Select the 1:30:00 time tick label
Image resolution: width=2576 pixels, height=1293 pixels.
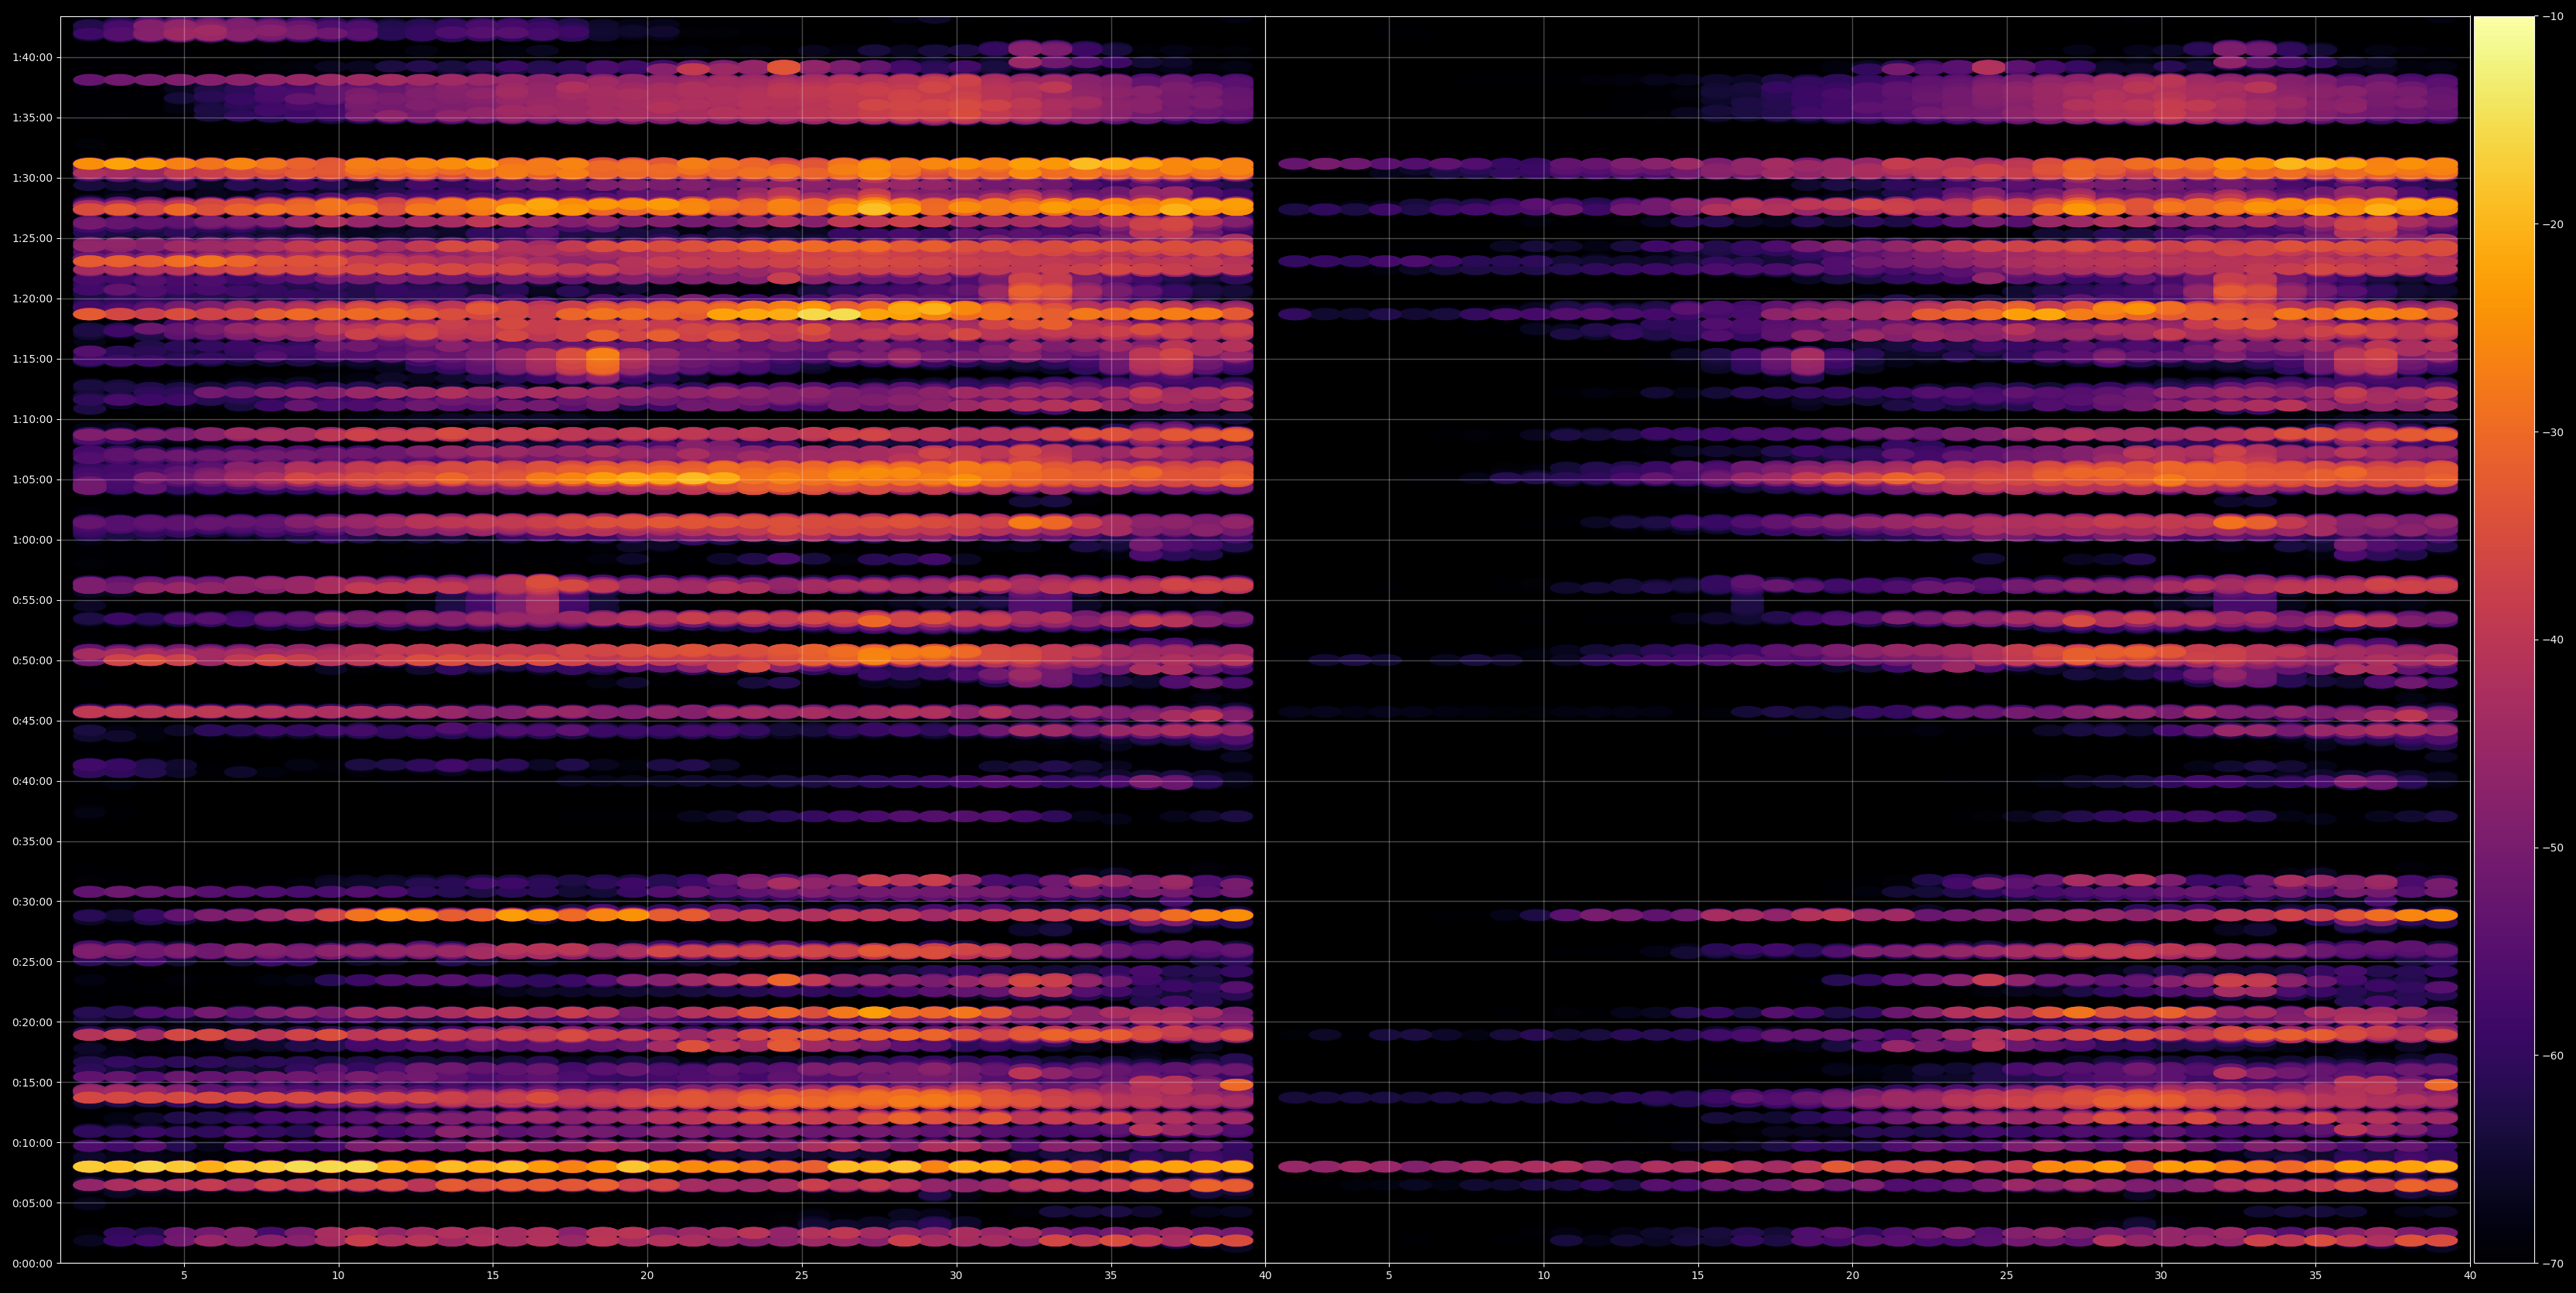[32, 178]
